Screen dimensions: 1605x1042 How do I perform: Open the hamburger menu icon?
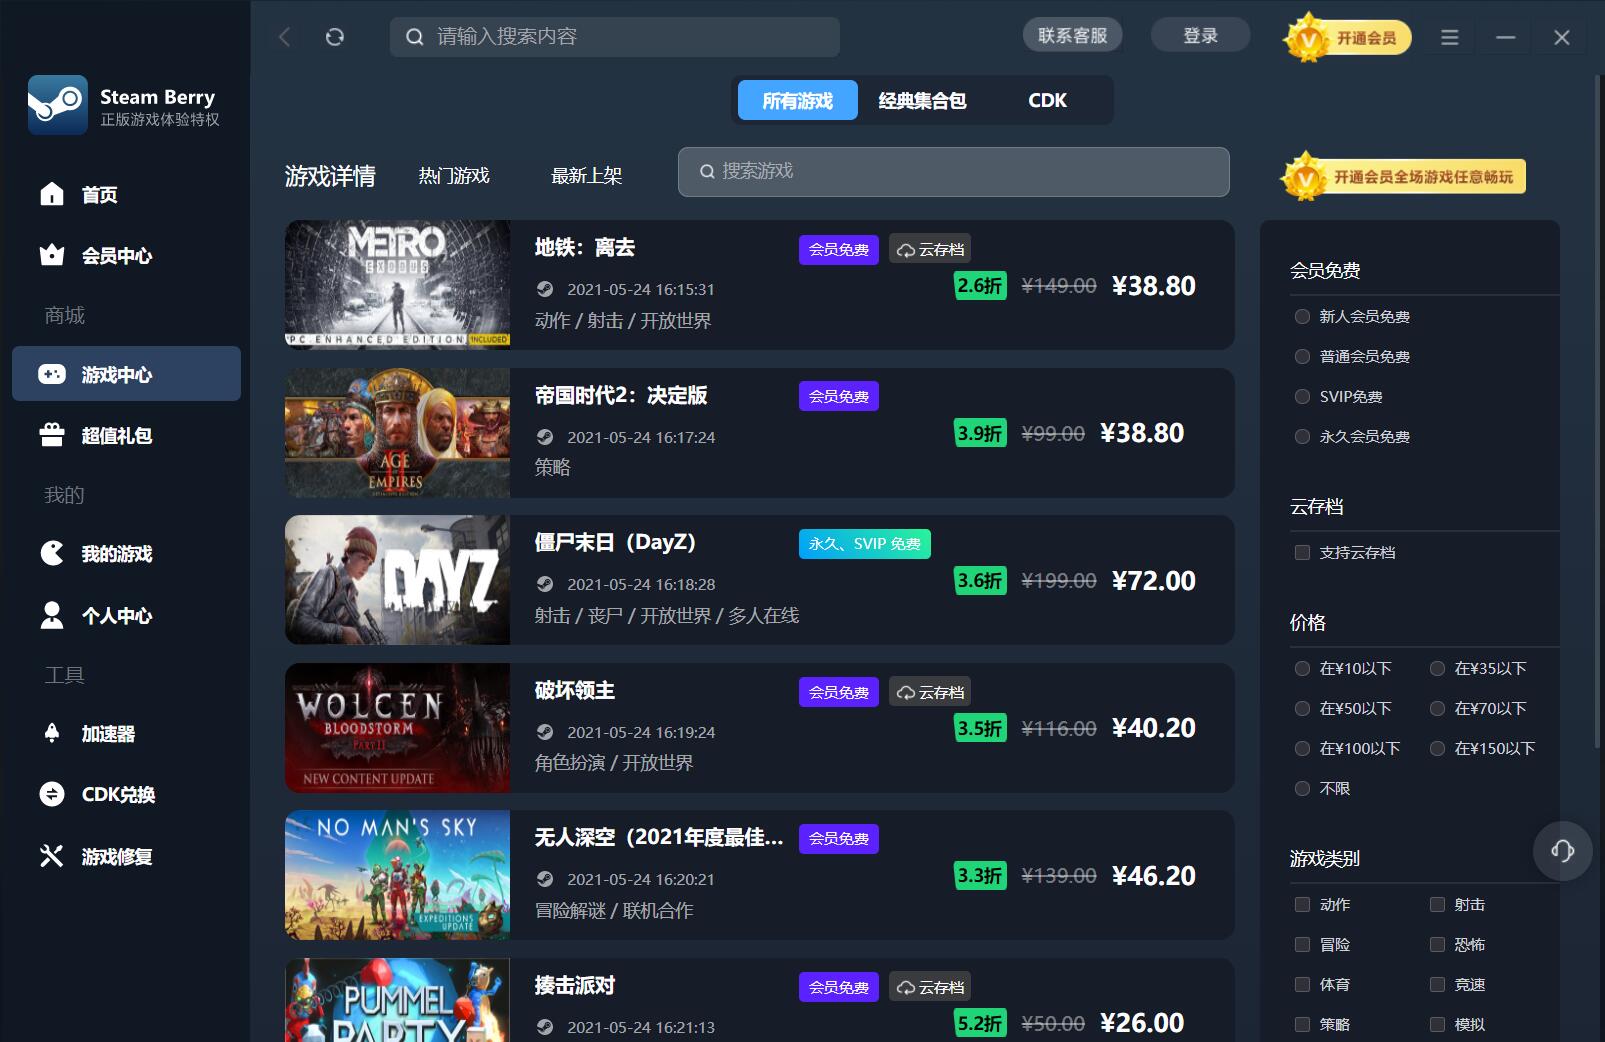[x=1449, y=37]
